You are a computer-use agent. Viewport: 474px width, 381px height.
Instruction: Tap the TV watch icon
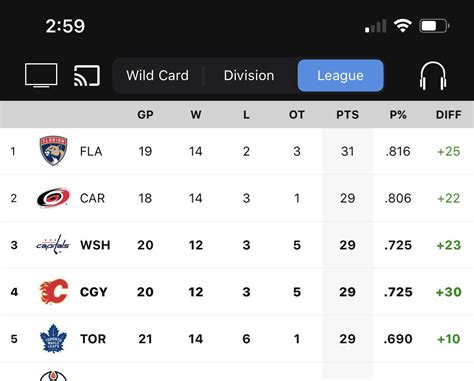tap(41, 75)
